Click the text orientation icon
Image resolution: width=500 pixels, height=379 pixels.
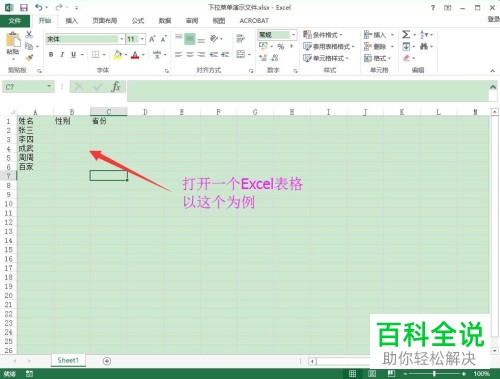(x=214, y=39)
